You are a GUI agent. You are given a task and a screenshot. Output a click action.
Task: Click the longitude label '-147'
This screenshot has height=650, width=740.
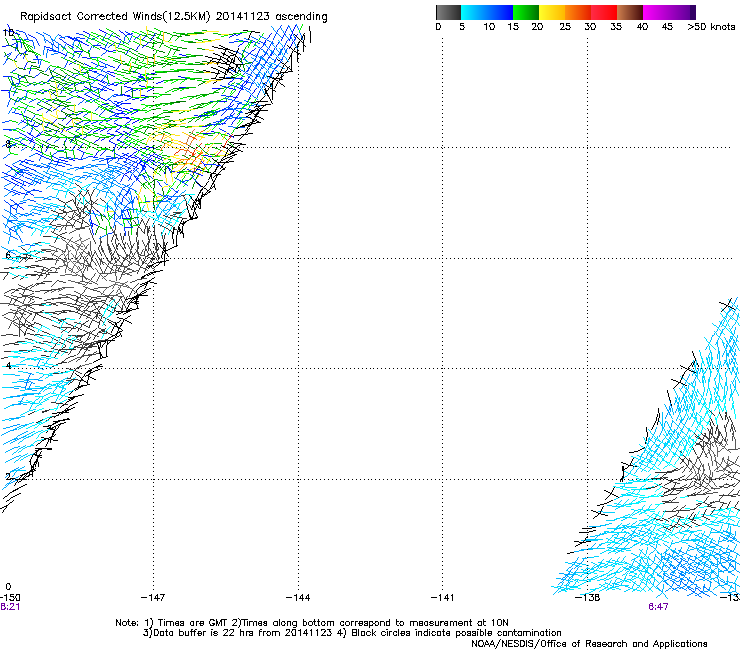(x=153, y=598)
